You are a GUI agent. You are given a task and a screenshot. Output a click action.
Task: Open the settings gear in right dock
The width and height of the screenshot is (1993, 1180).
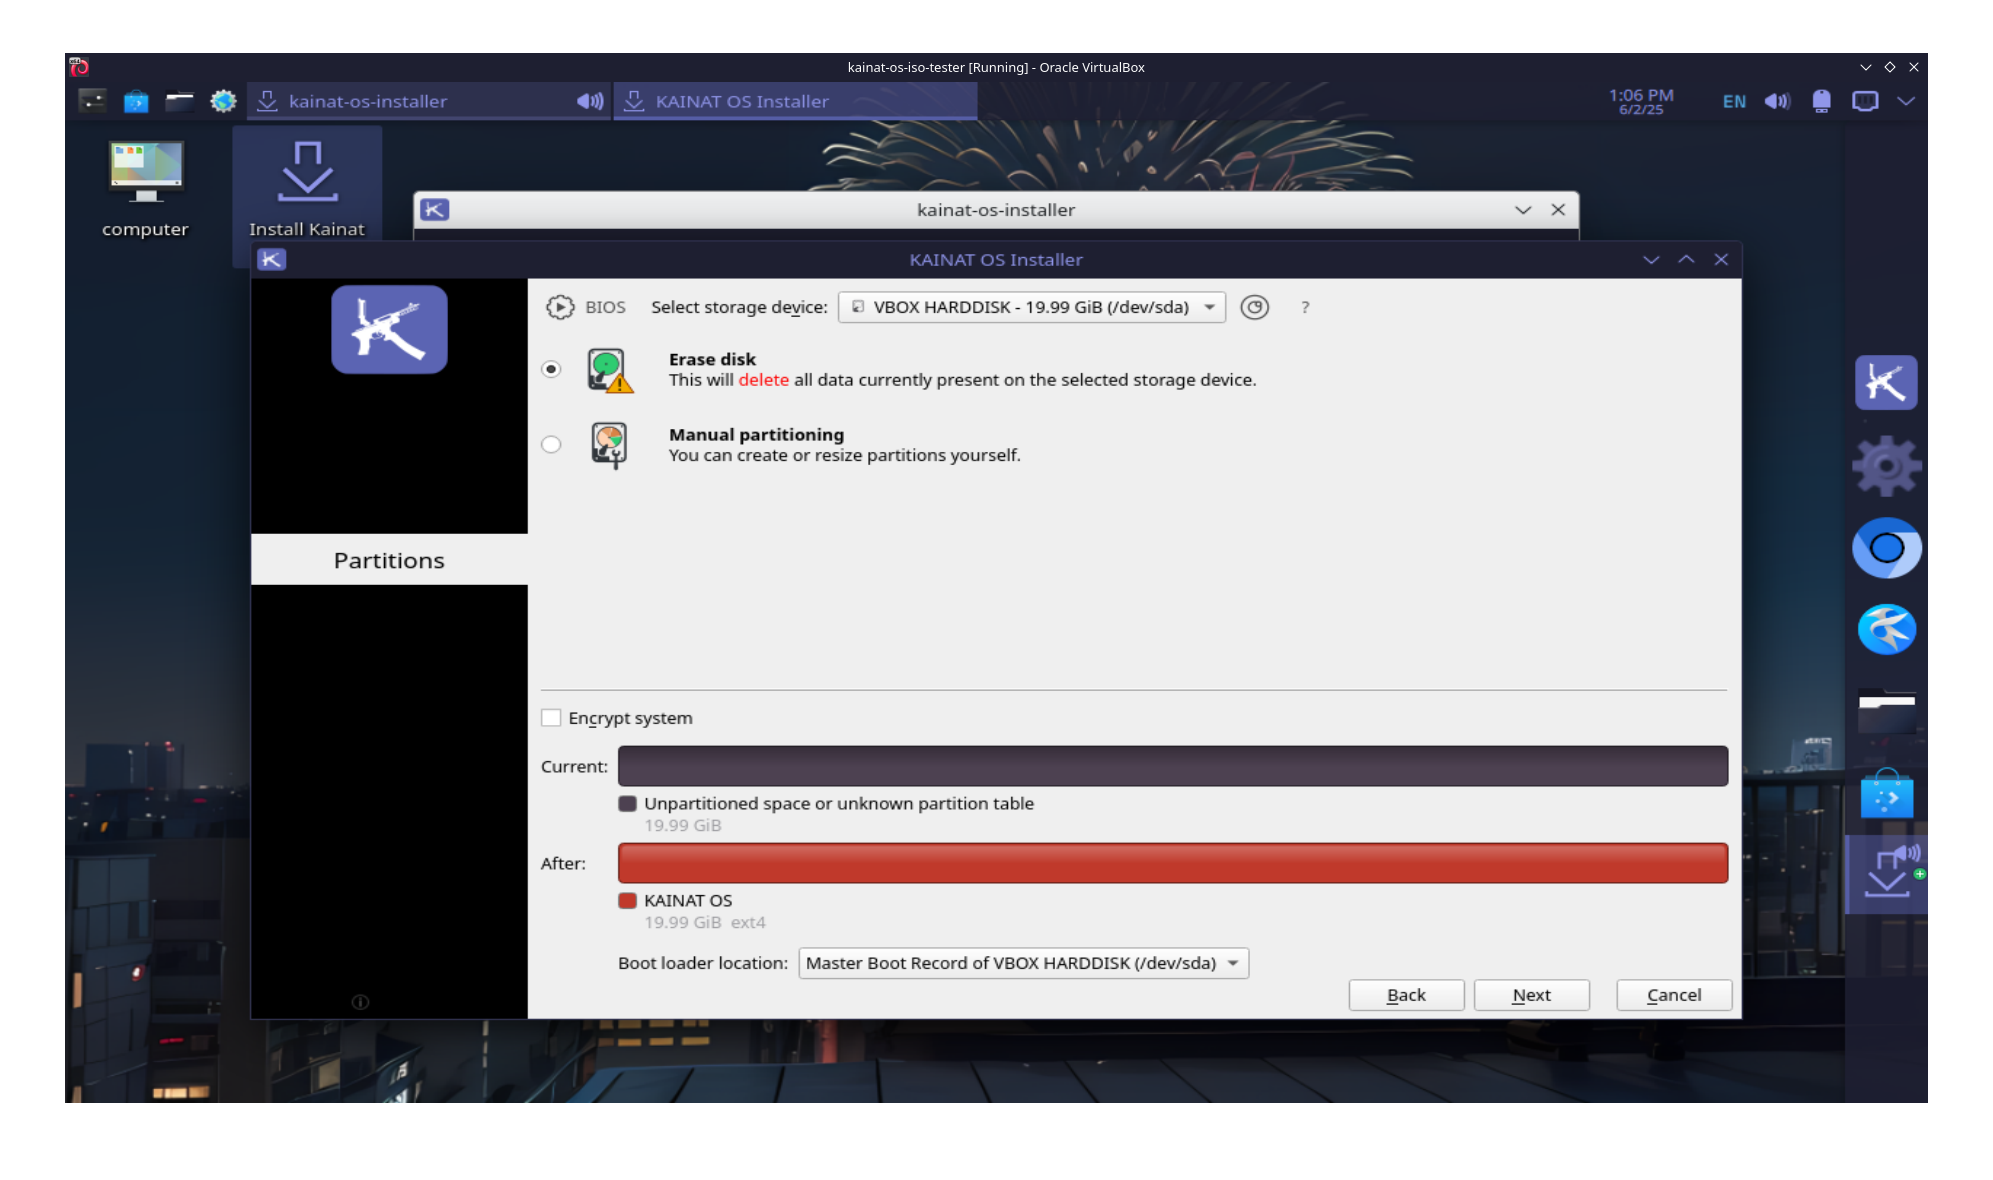click(1886, 466)
